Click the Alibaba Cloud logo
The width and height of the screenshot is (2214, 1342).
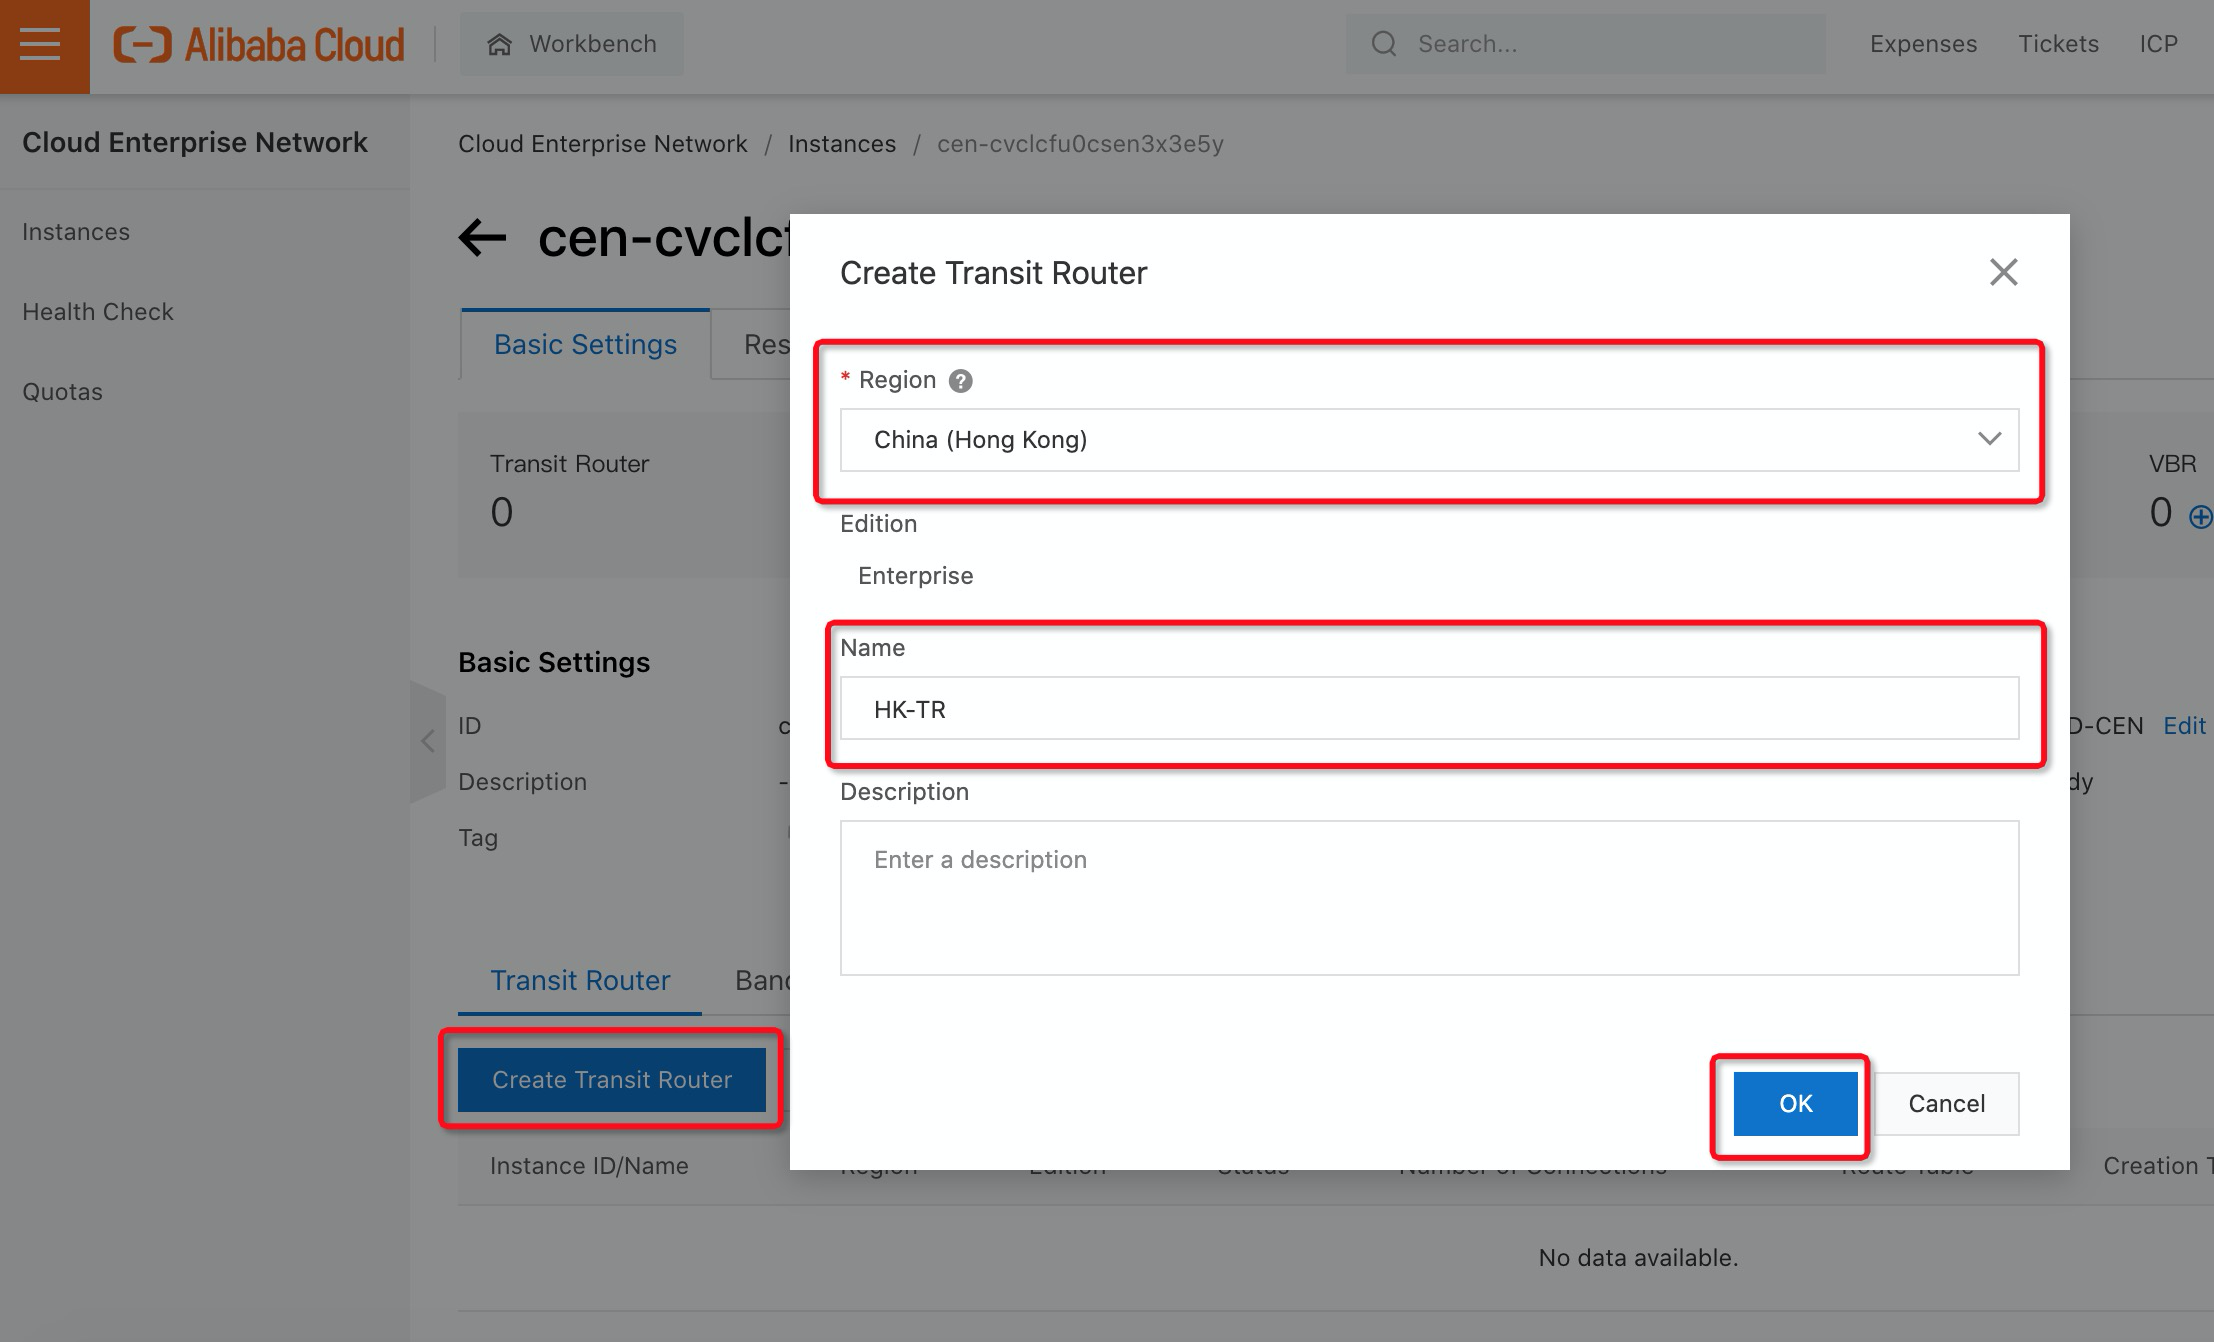[260, 45]
